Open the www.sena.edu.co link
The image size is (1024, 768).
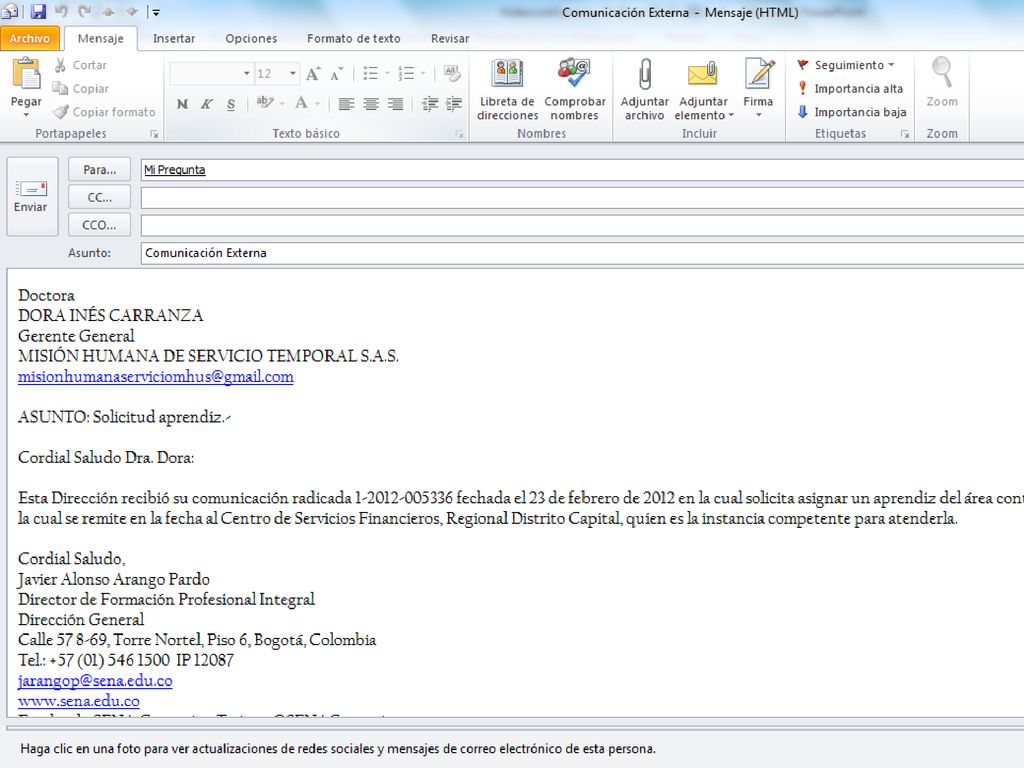point(79,701)
